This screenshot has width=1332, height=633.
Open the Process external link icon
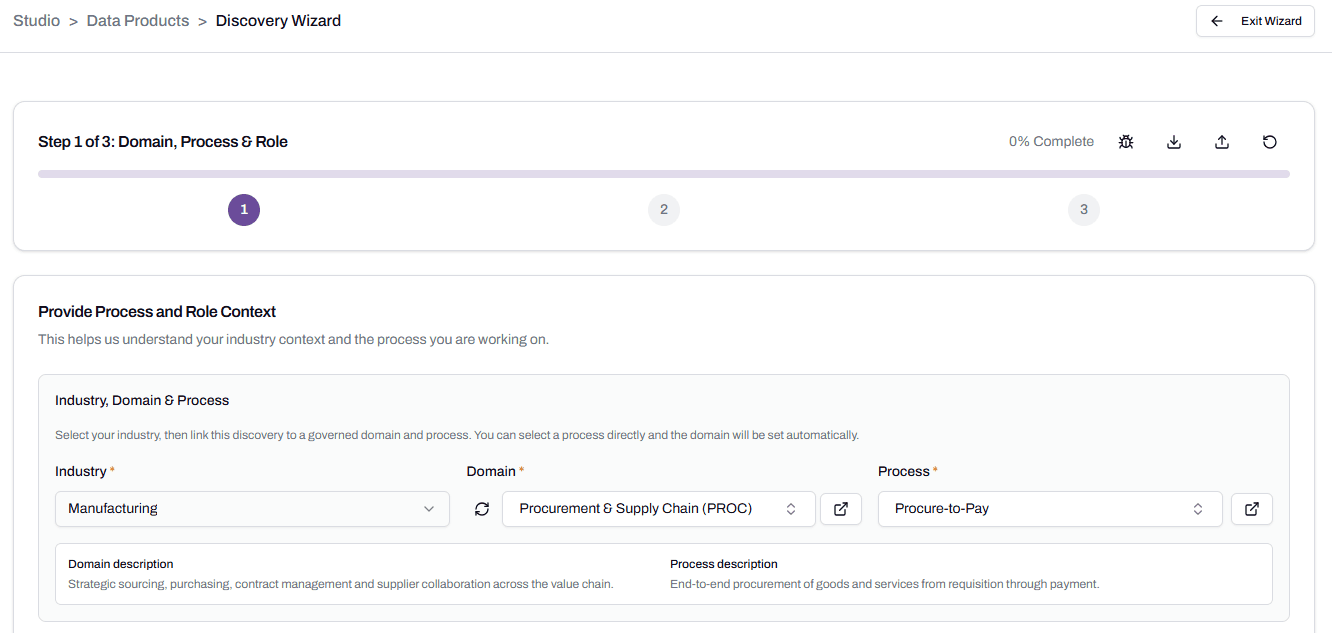(x=1252, y=509)
